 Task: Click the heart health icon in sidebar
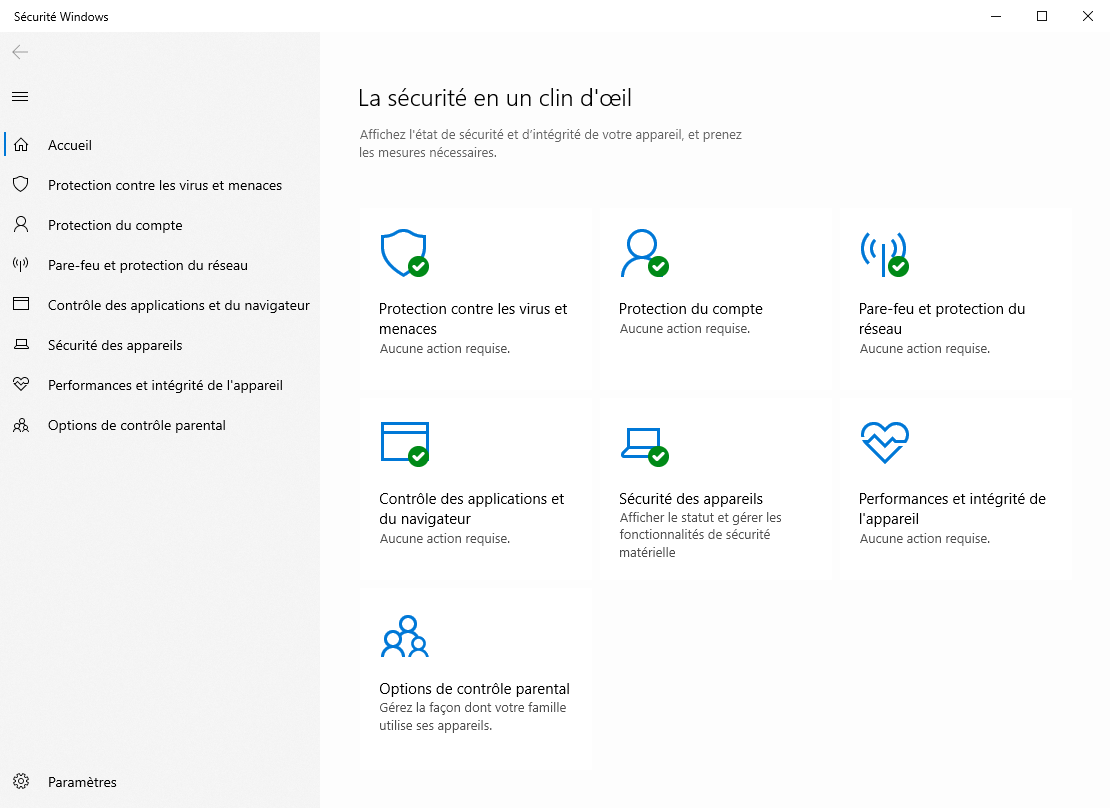coord(21,385)
